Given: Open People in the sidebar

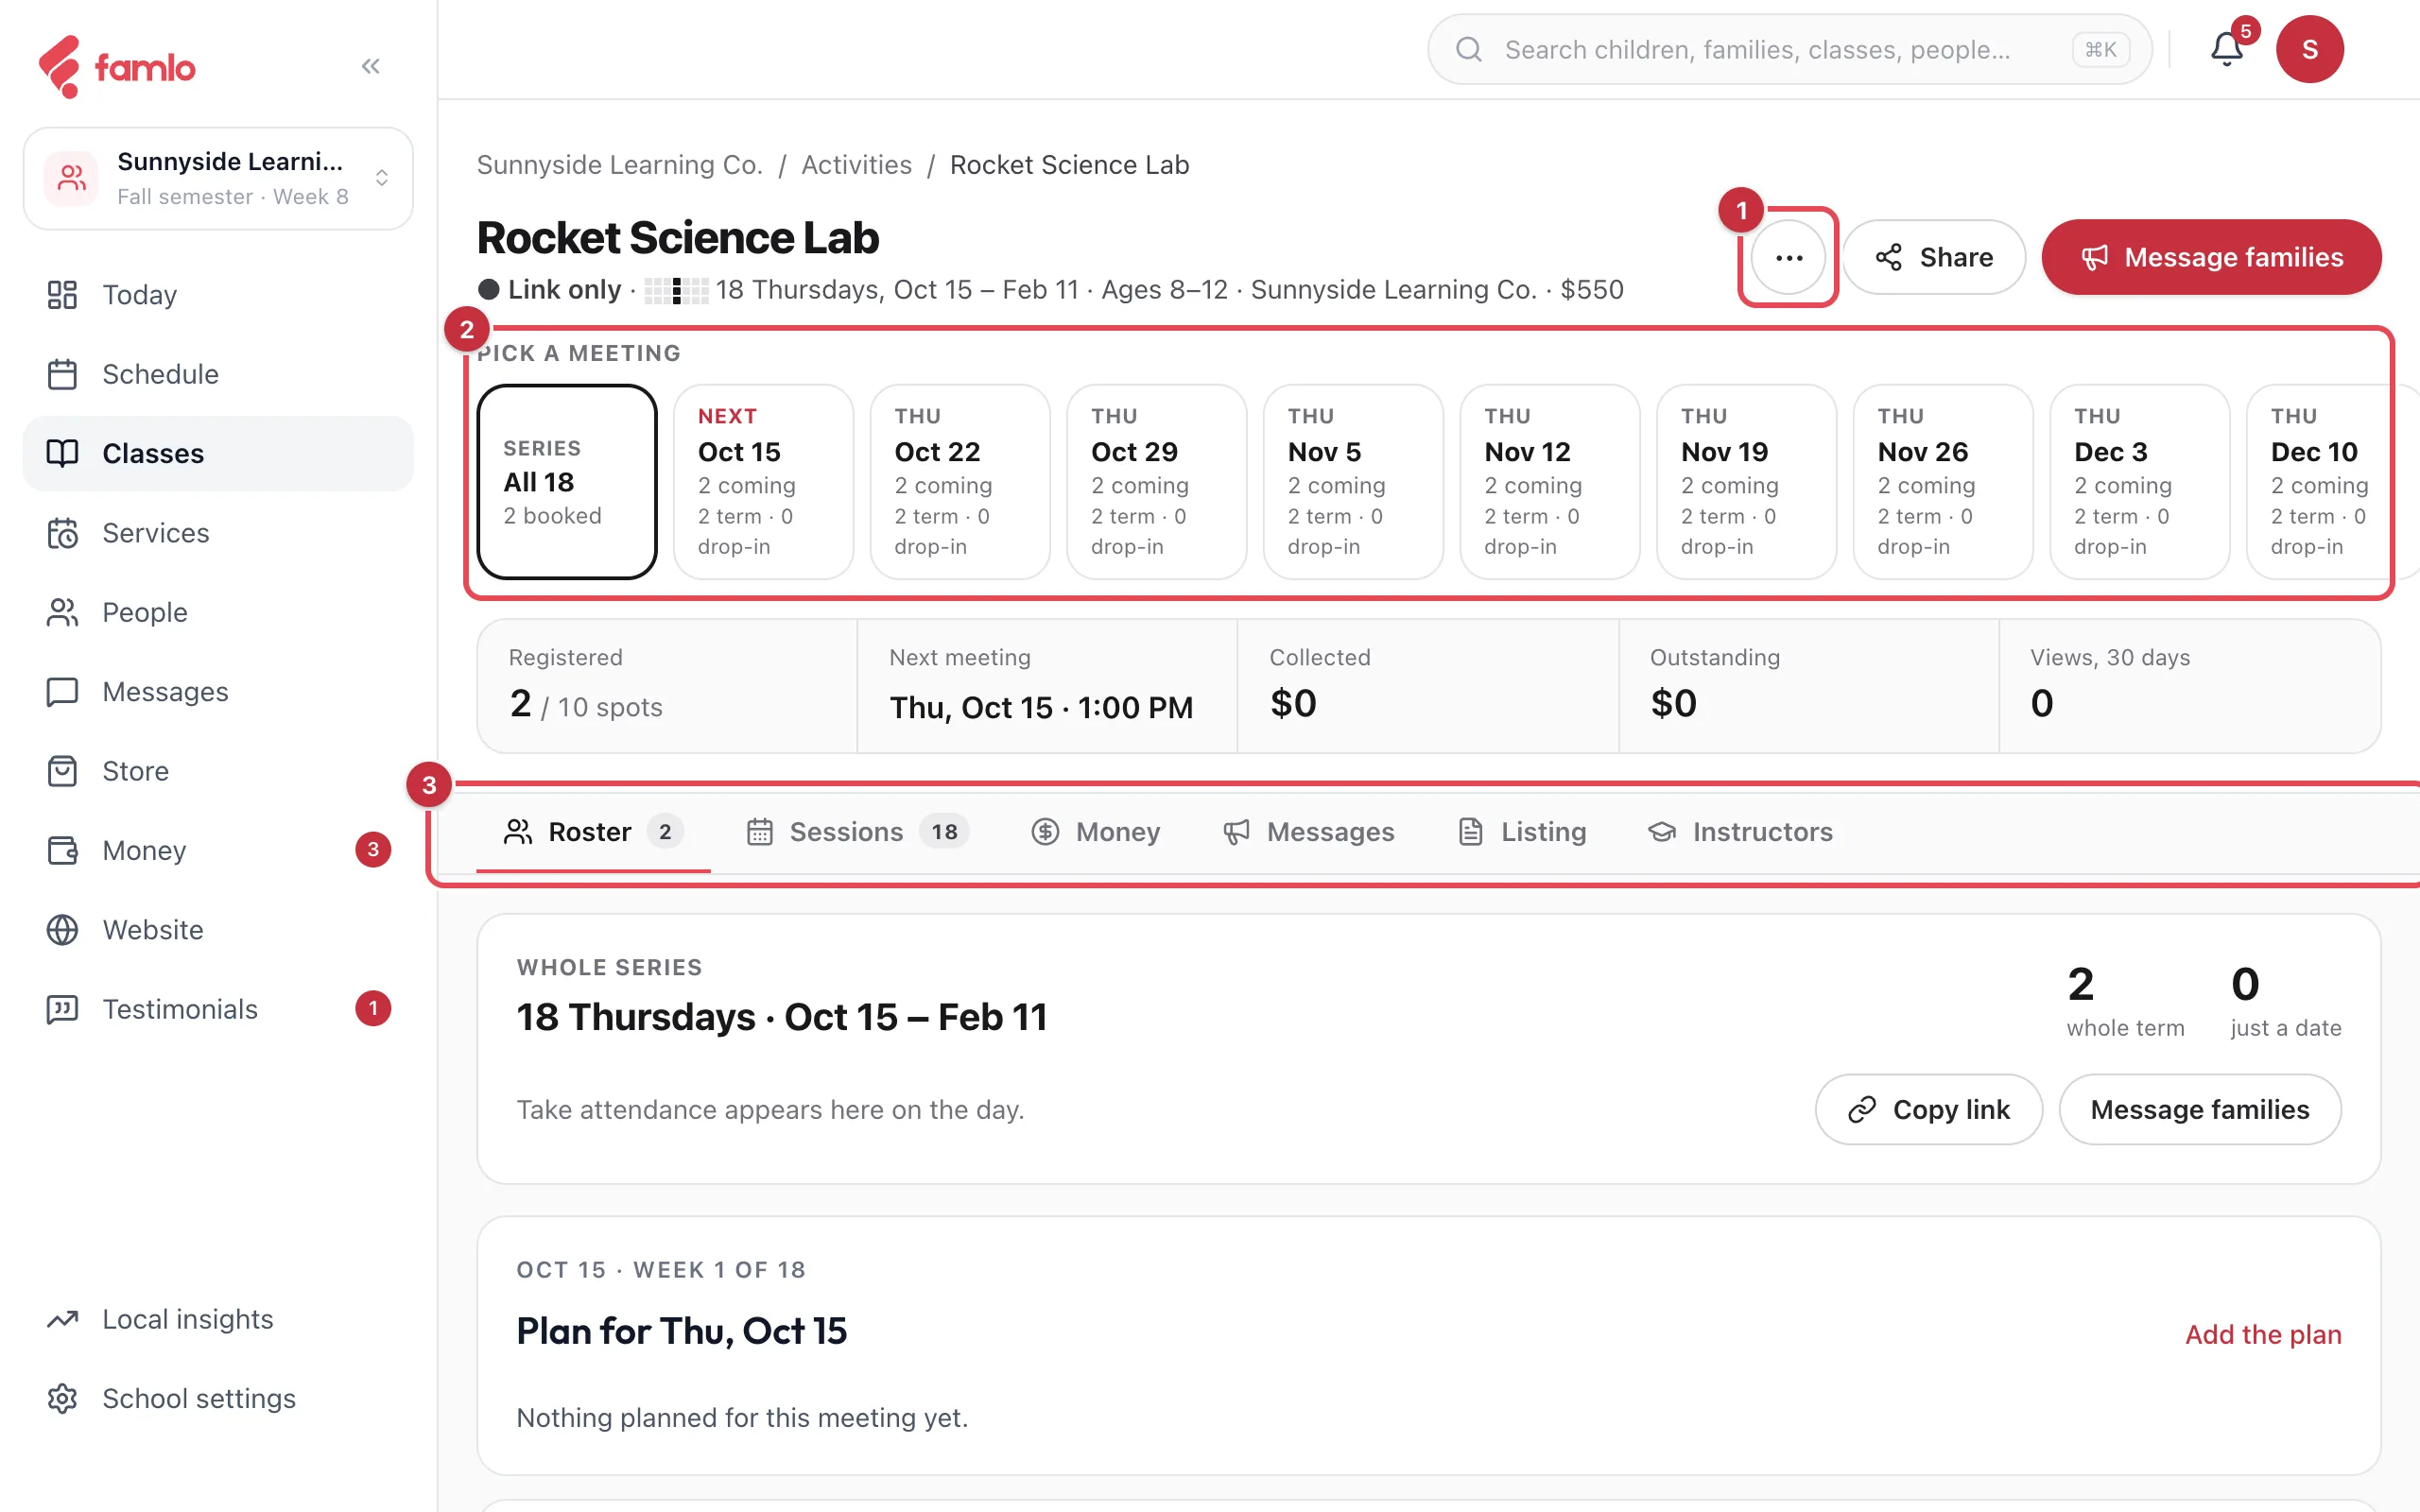Looking at the screenshot, I should (218, 612).
